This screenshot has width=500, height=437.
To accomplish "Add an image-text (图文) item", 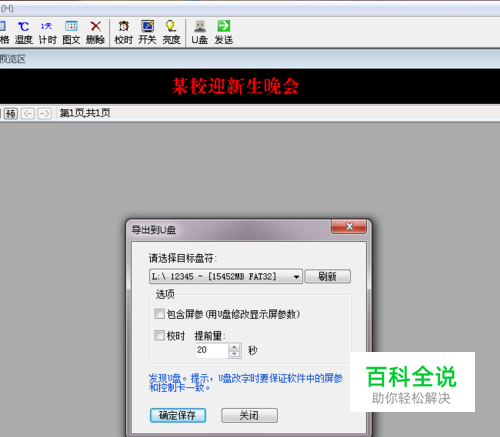I will point(71,32).
